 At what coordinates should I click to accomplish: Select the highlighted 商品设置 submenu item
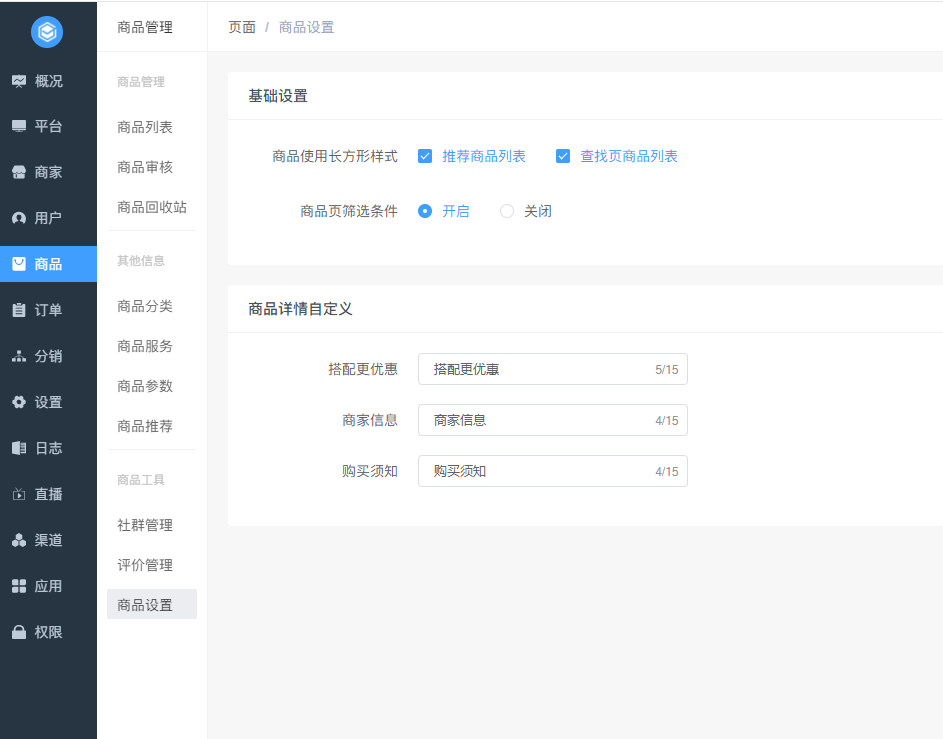(152, 604)
